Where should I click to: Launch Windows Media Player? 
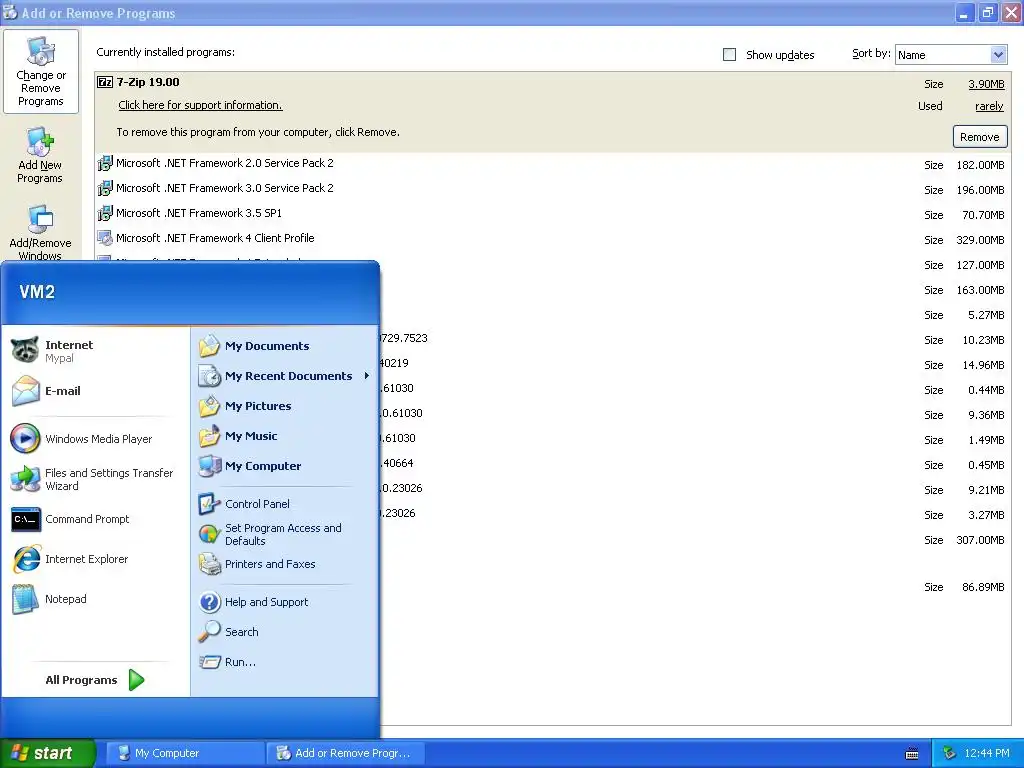(x=95, y=439)
